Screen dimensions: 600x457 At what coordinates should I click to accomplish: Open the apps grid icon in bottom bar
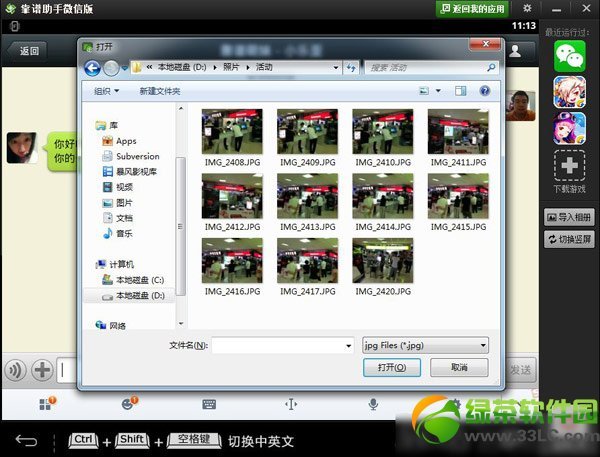point(46,404)
